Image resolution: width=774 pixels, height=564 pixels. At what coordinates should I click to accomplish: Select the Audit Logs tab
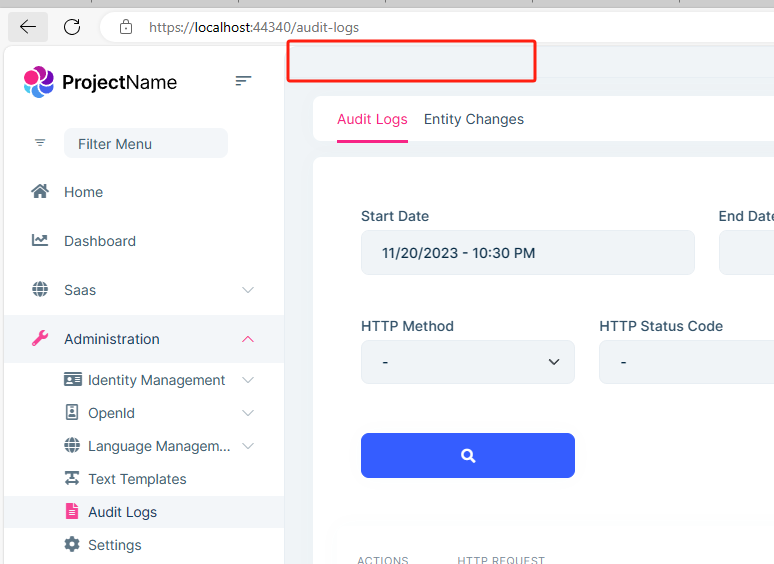pos(372,119)
